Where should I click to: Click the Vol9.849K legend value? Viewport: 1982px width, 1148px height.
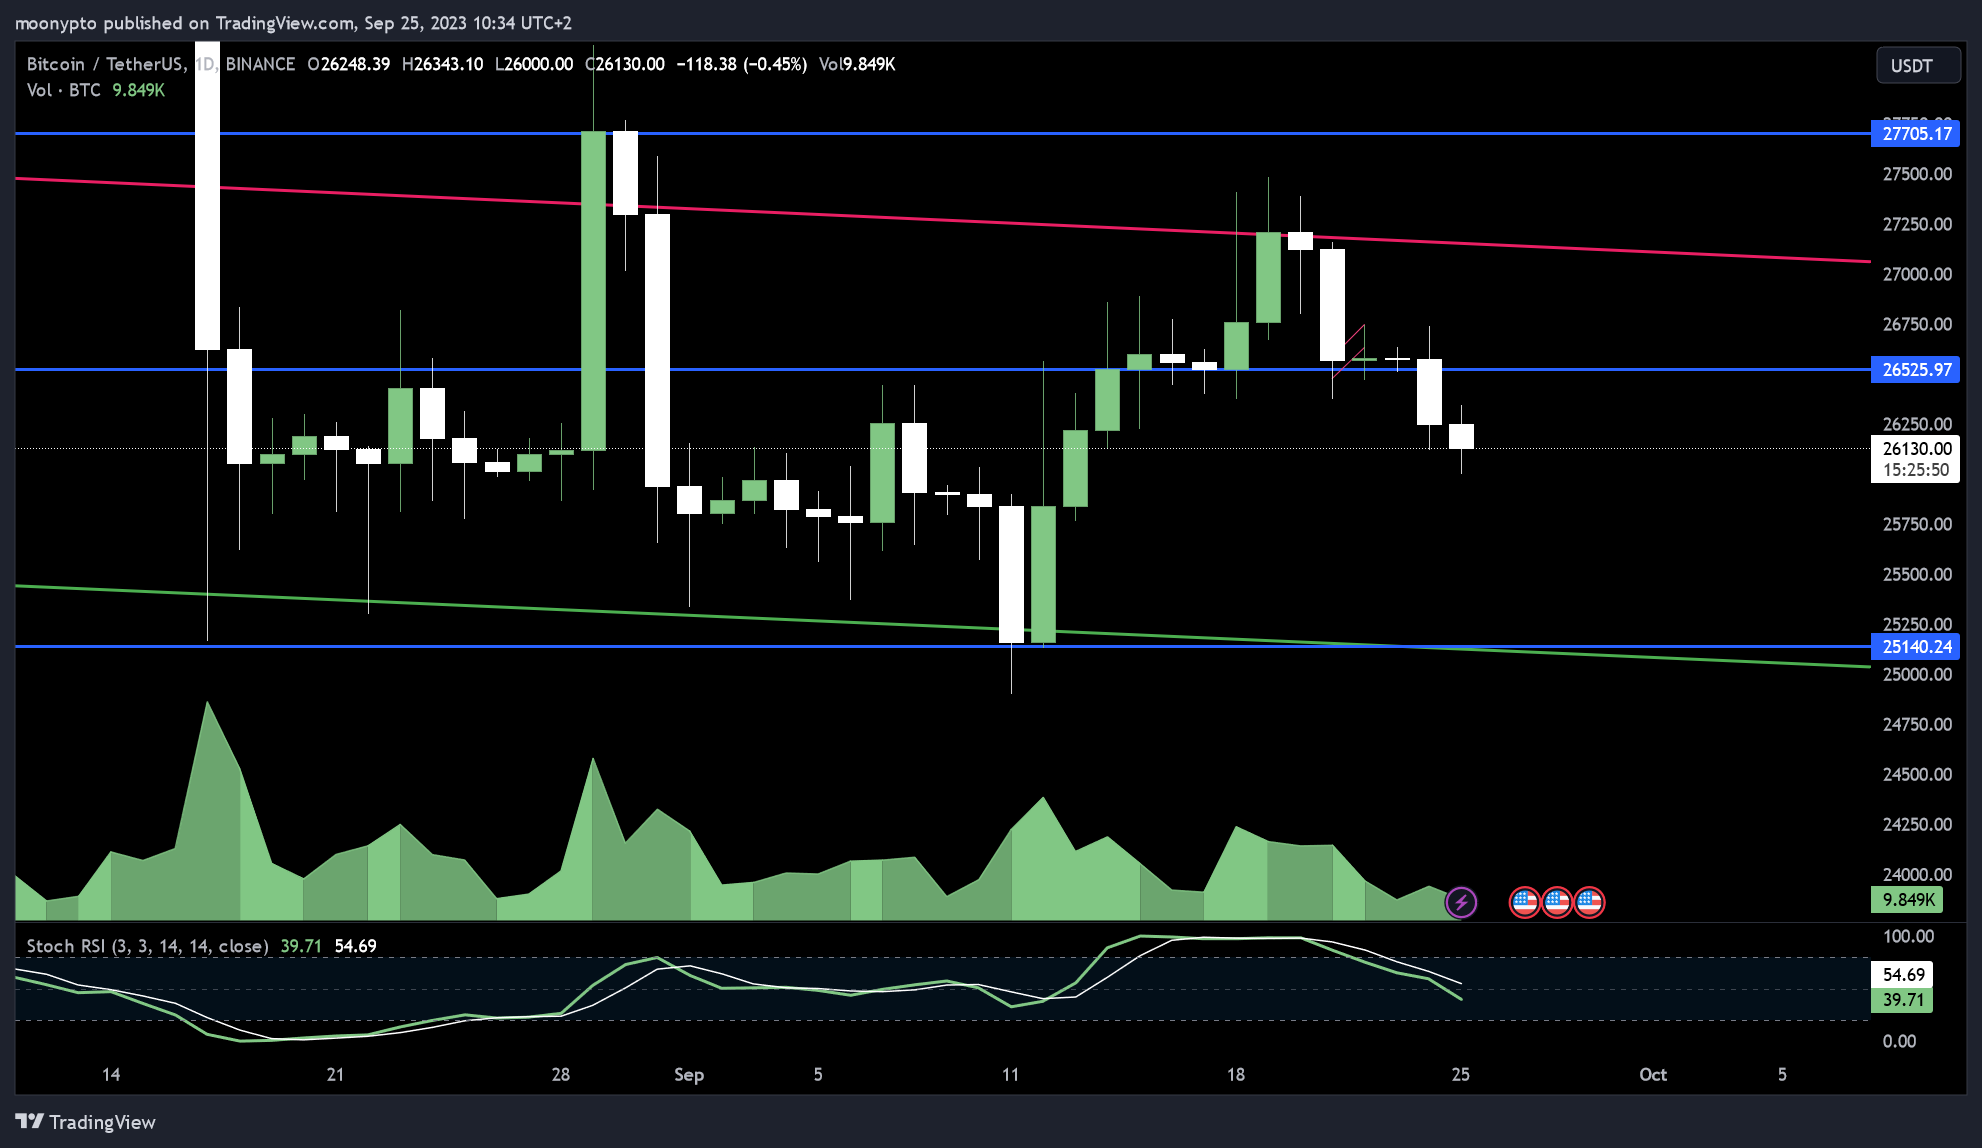[857, 64]
